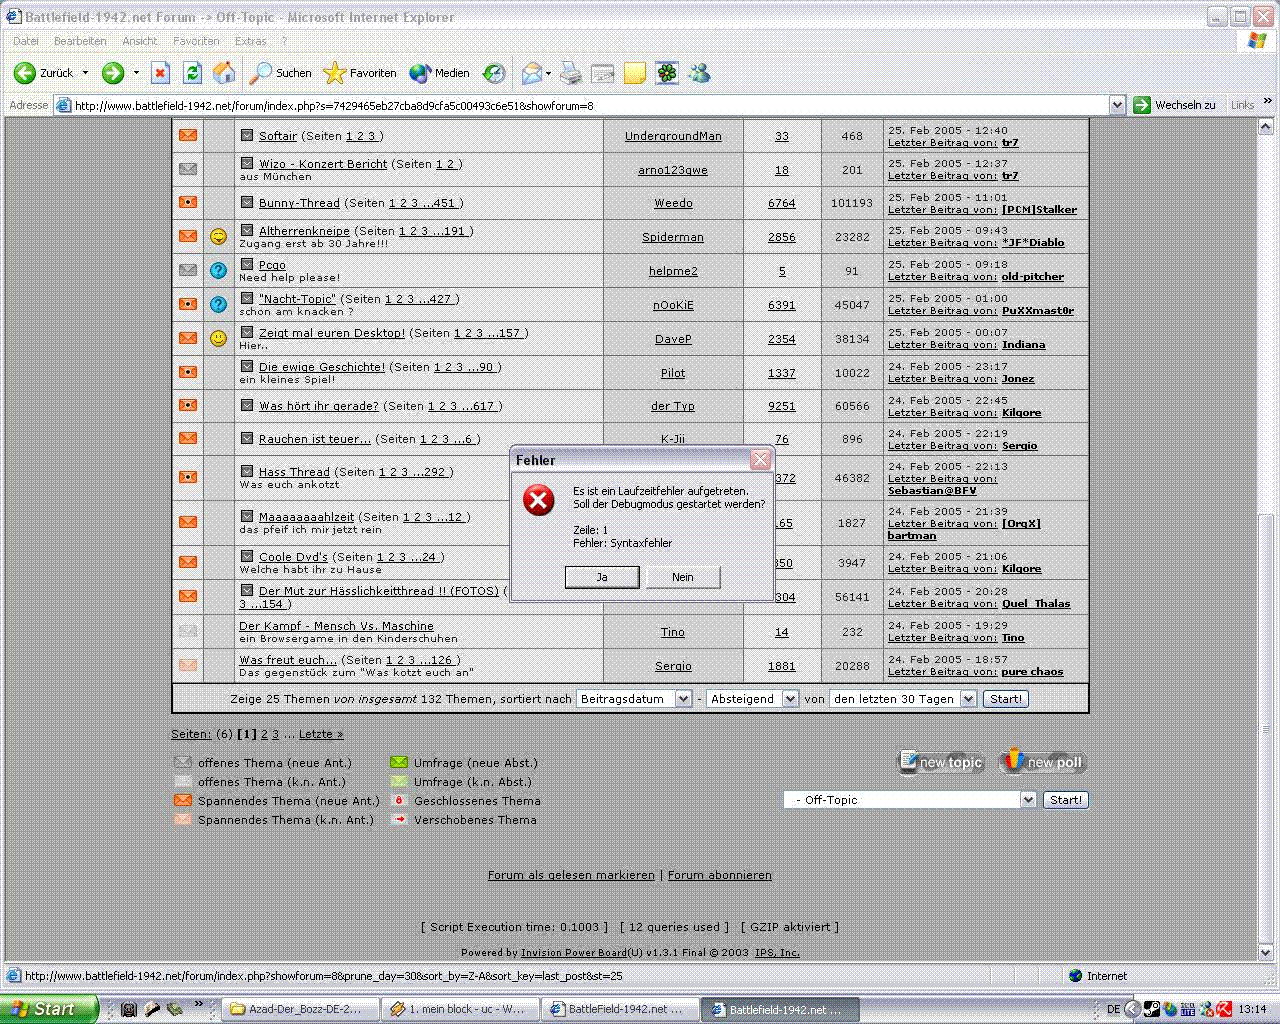Click the newest-post icon beside Coole Dvd's
Screen dimensions: 1280x1024
click(247, 556)
